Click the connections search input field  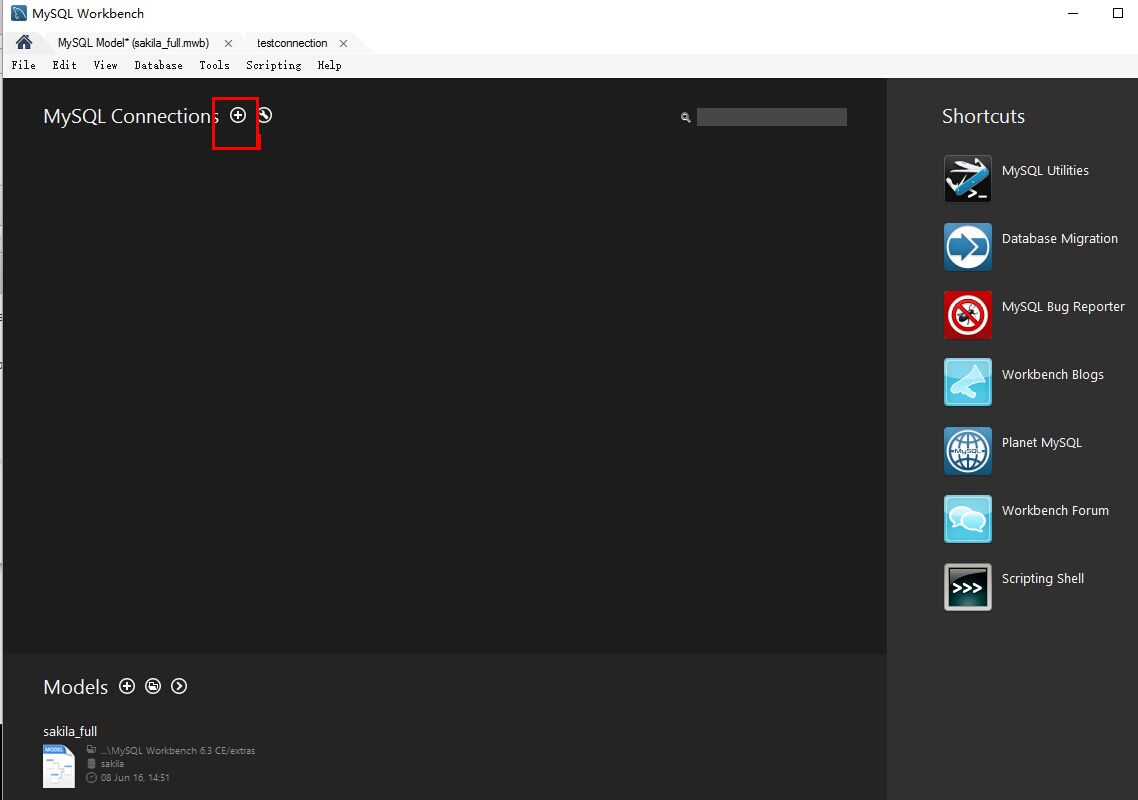point(771,117)
